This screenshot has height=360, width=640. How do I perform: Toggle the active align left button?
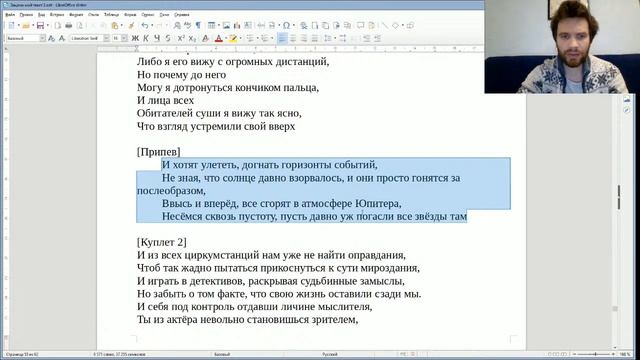tap(282, 38)
